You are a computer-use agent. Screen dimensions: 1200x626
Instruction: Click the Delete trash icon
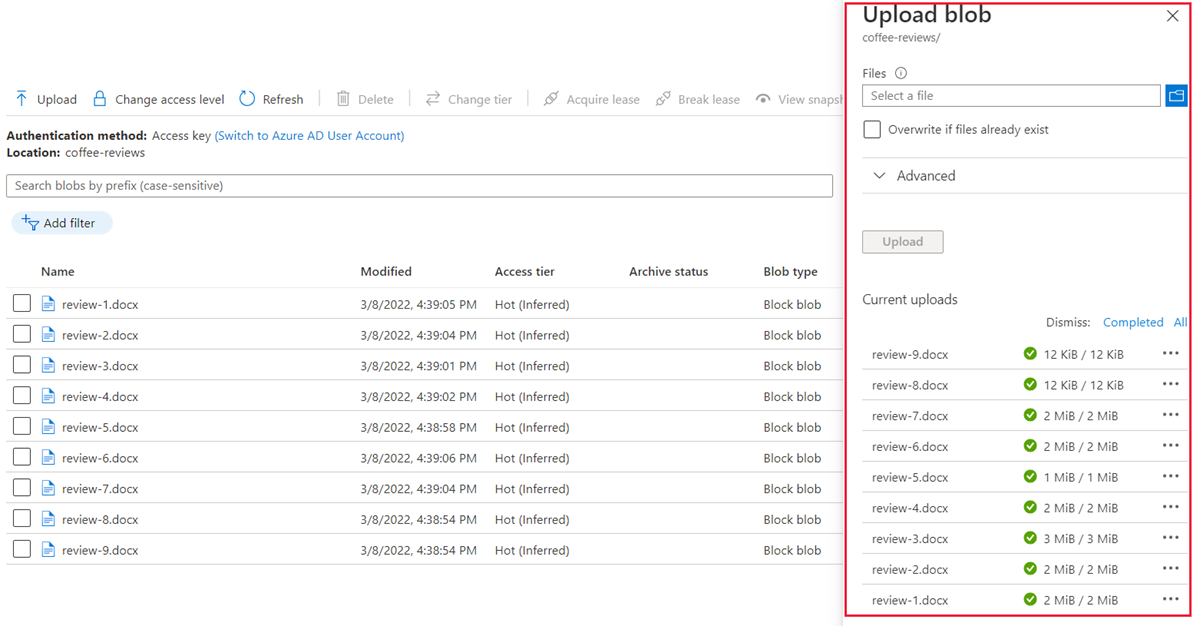click(343, 99)
